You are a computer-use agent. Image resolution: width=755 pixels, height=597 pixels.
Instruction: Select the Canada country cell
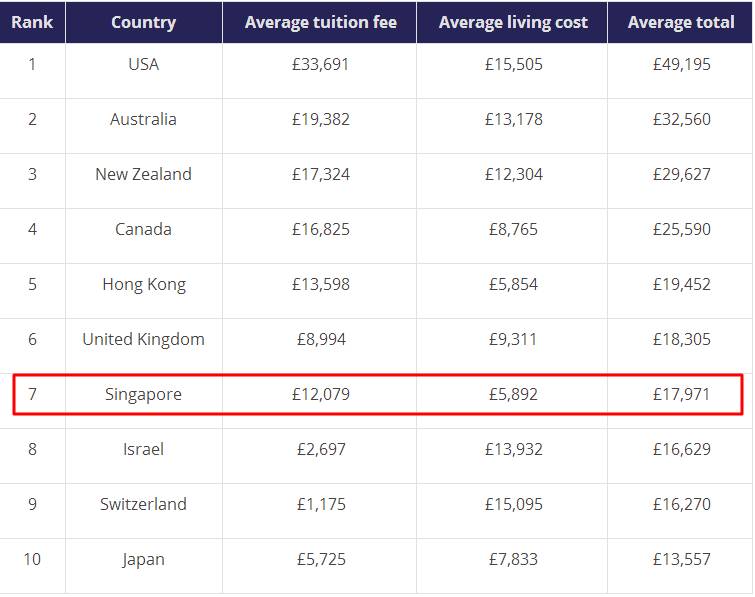143,229
